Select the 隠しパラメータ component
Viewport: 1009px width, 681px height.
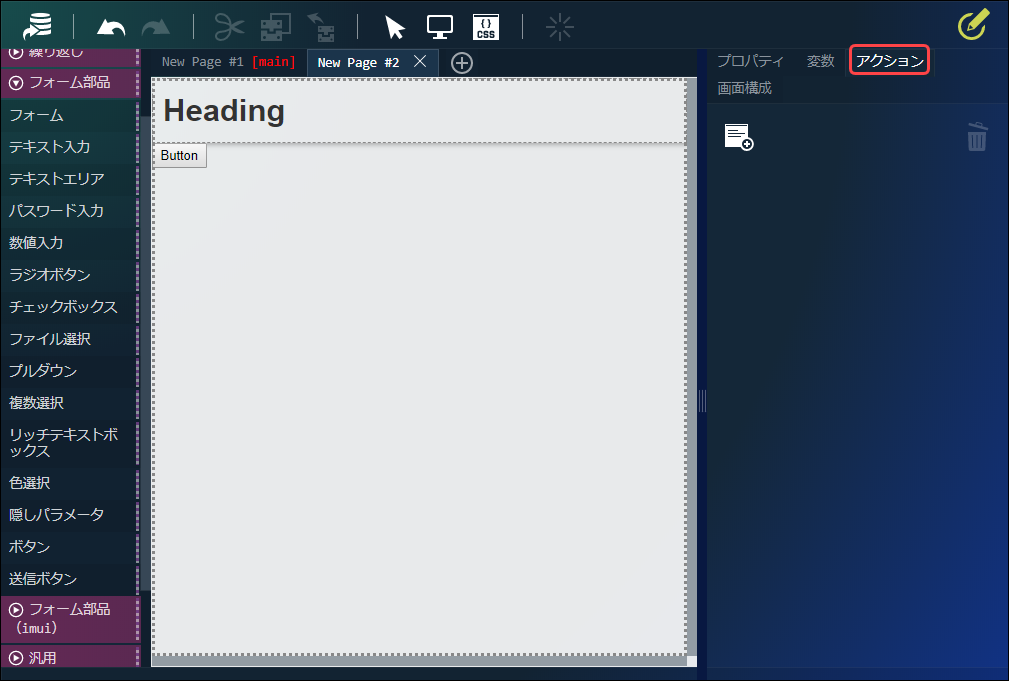click(x=69, y=515)
